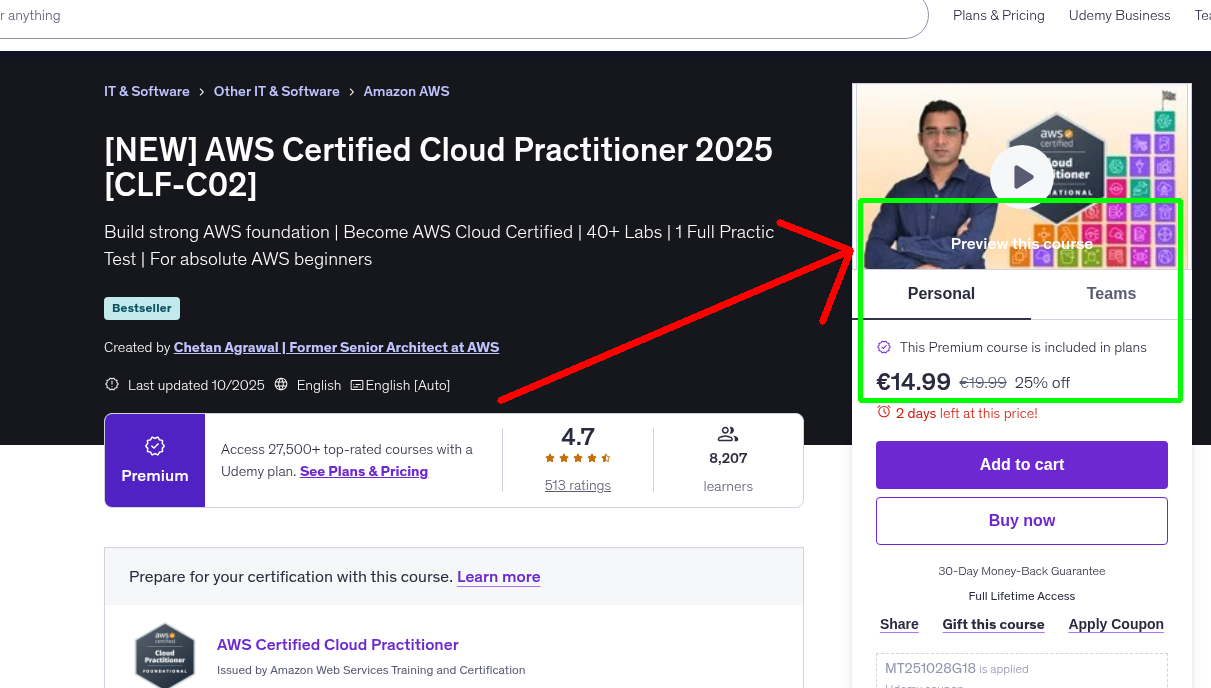Click the learners icon above 8,207
Screen dimensions: 1211x688
point(727,434)
